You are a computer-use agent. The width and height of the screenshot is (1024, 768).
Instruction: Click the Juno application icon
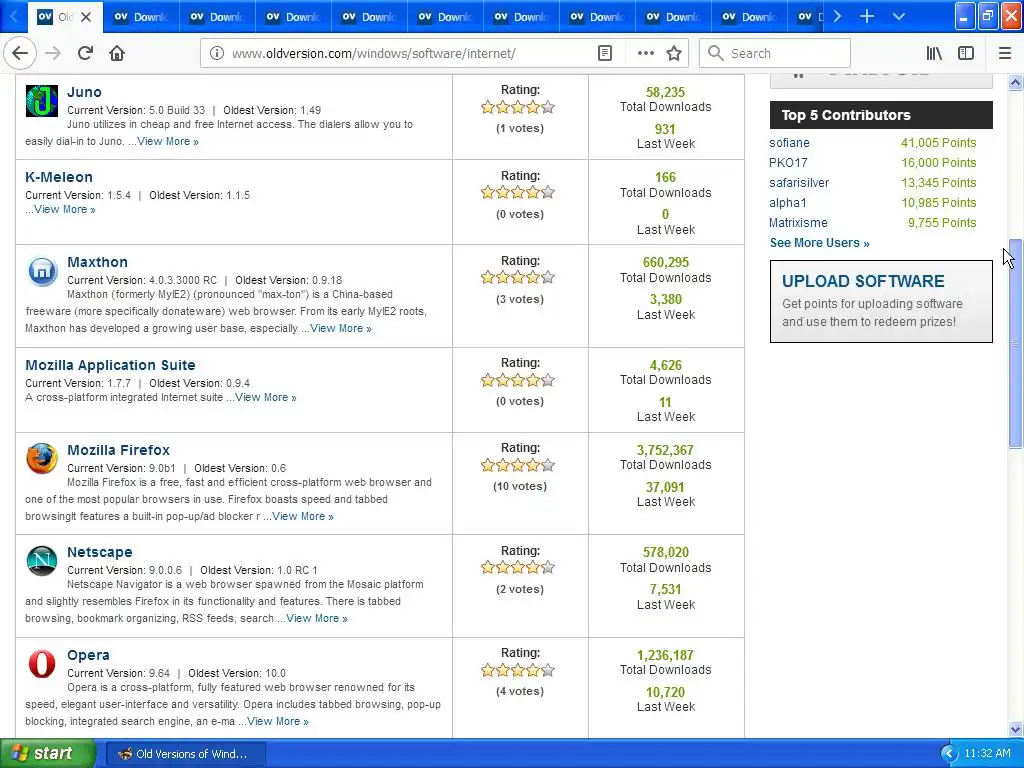42,101
